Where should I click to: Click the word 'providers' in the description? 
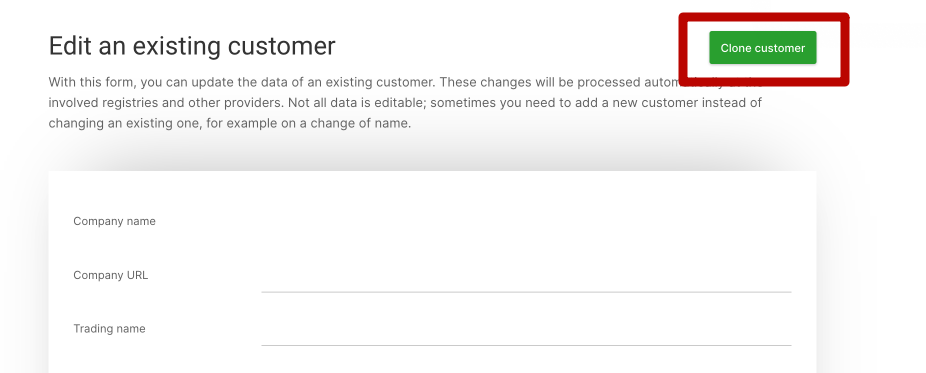click(257, 103)
